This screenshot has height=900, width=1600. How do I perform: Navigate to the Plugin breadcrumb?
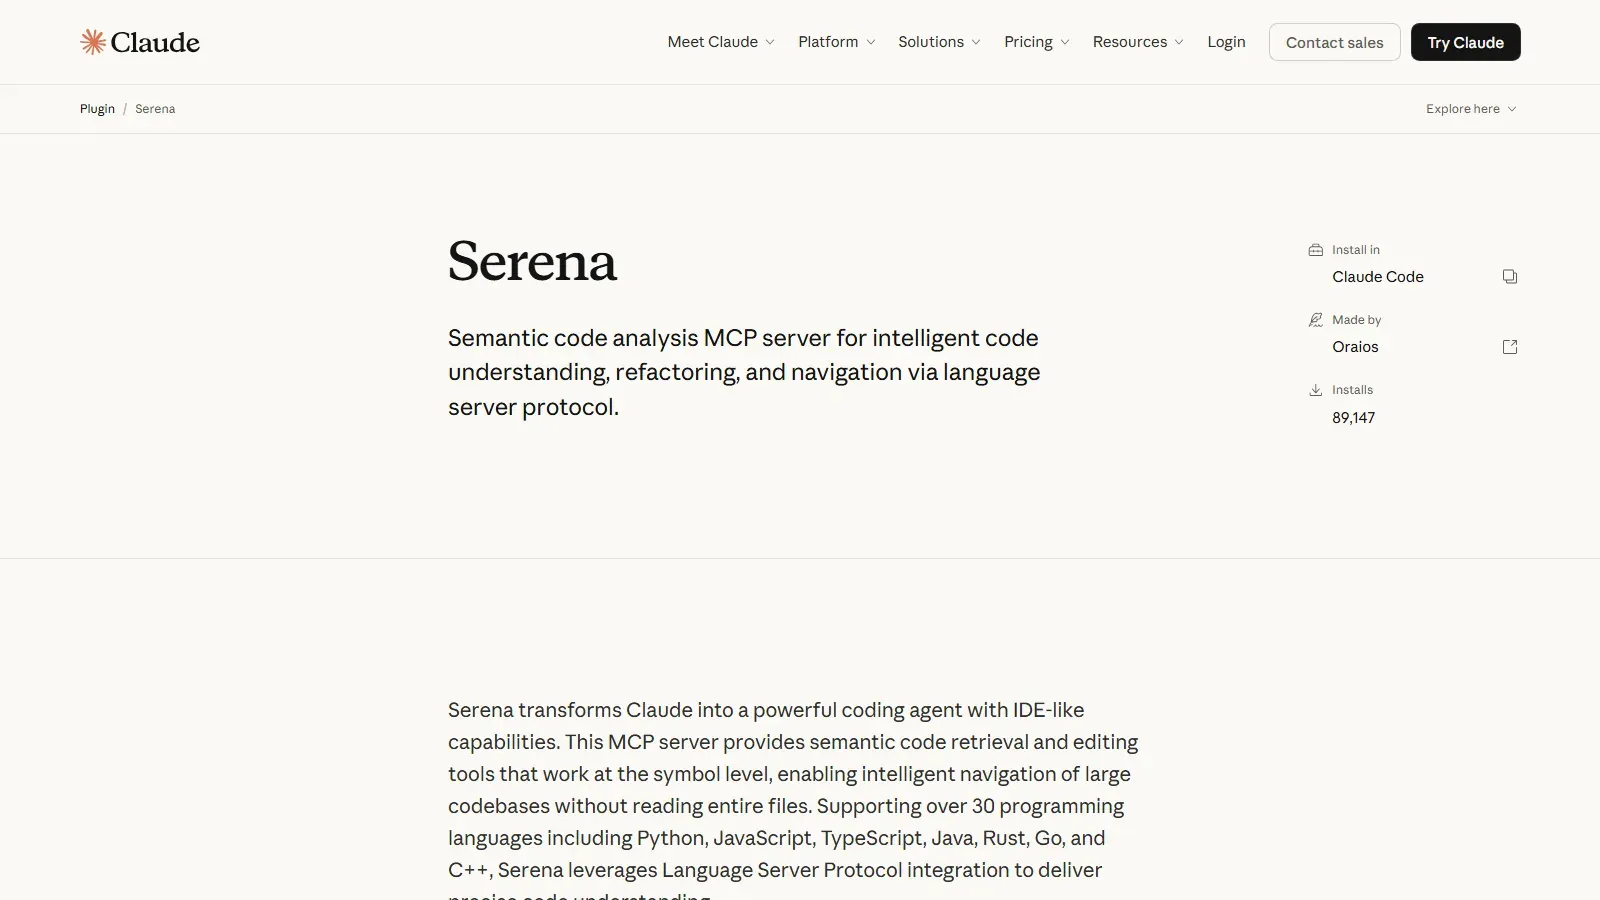tap(97, 109)
